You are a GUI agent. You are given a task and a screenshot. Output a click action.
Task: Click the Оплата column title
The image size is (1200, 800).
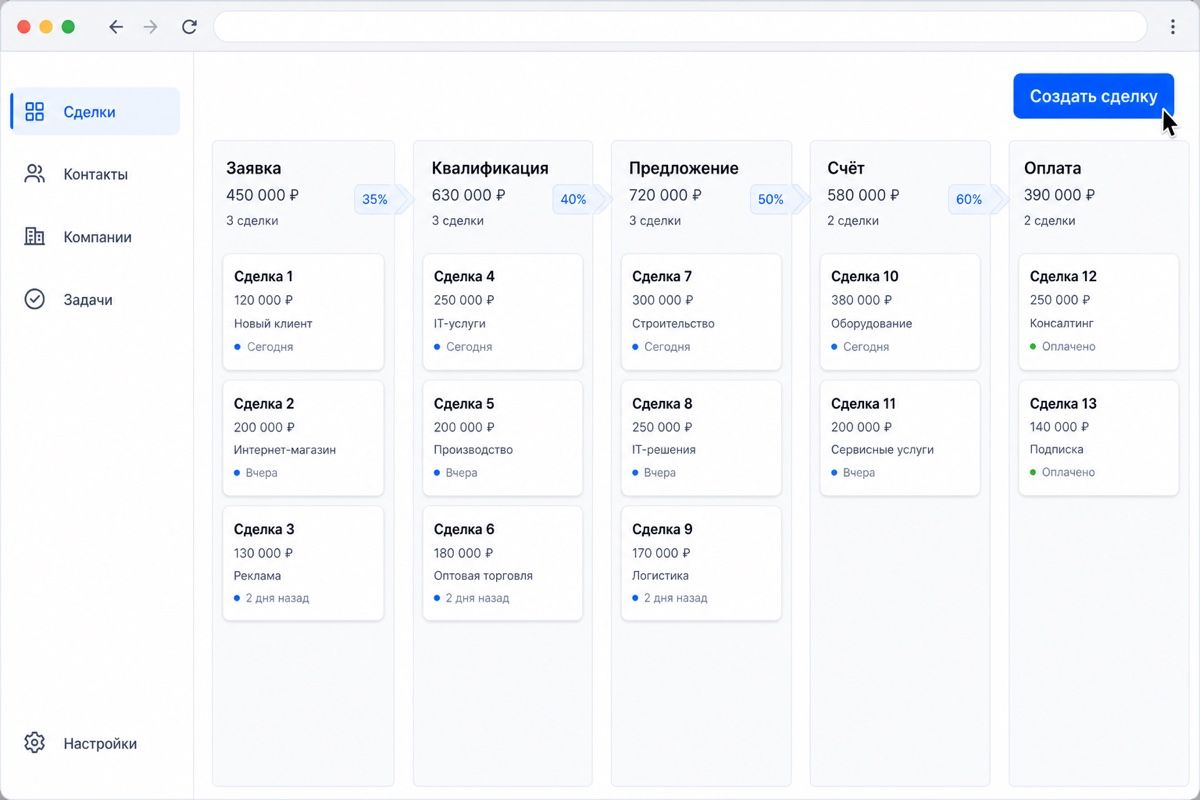[1053, 168]
